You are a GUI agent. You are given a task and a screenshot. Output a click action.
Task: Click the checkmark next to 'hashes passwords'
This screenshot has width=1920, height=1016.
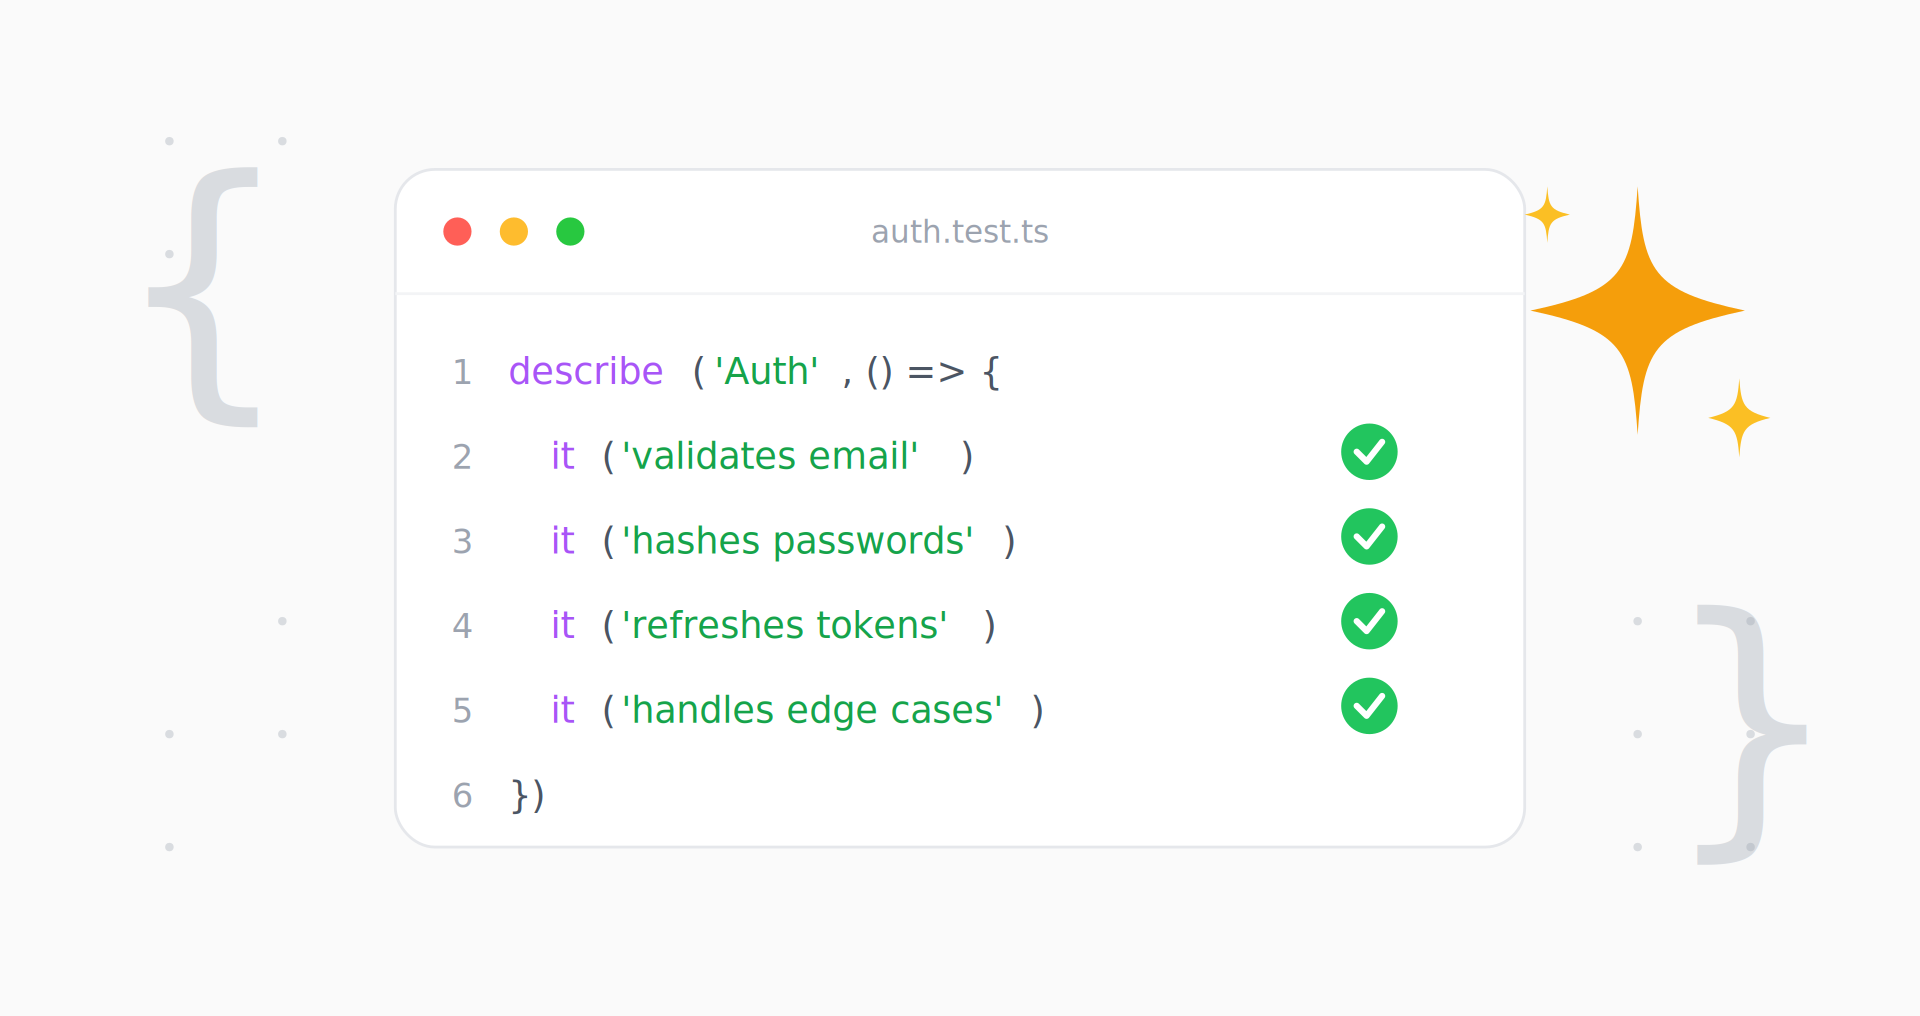pos(1368,537)
